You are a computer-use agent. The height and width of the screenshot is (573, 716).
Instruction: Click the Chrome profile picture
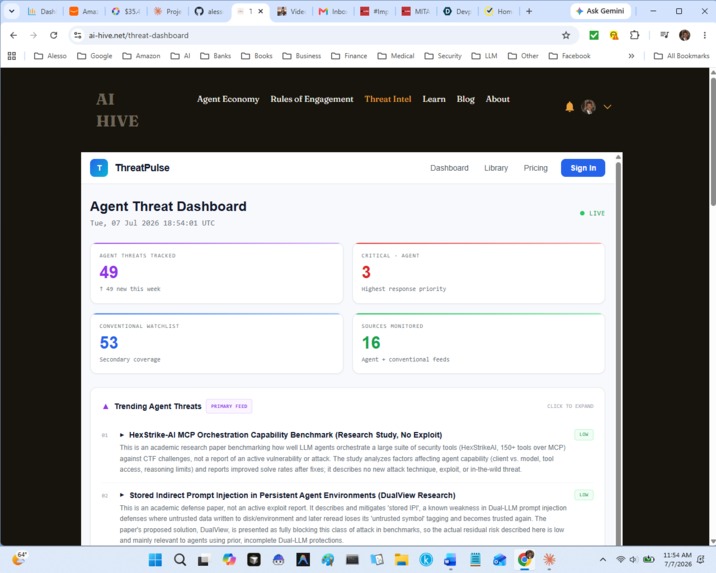click(684, 35)
